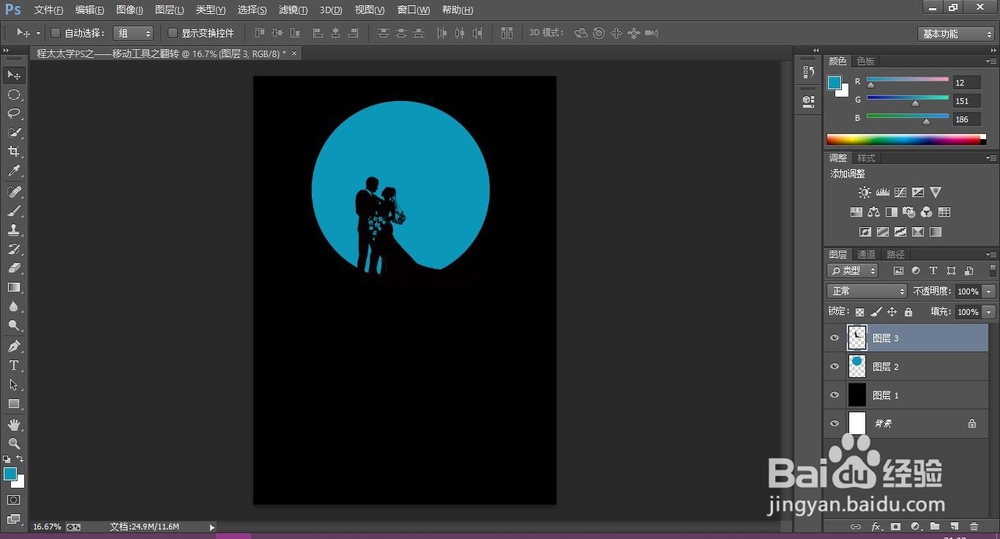Switch to the 样式 panel tab
Image resolution: width=1000 pixels, height=539 pixels.
pos(866,158)
